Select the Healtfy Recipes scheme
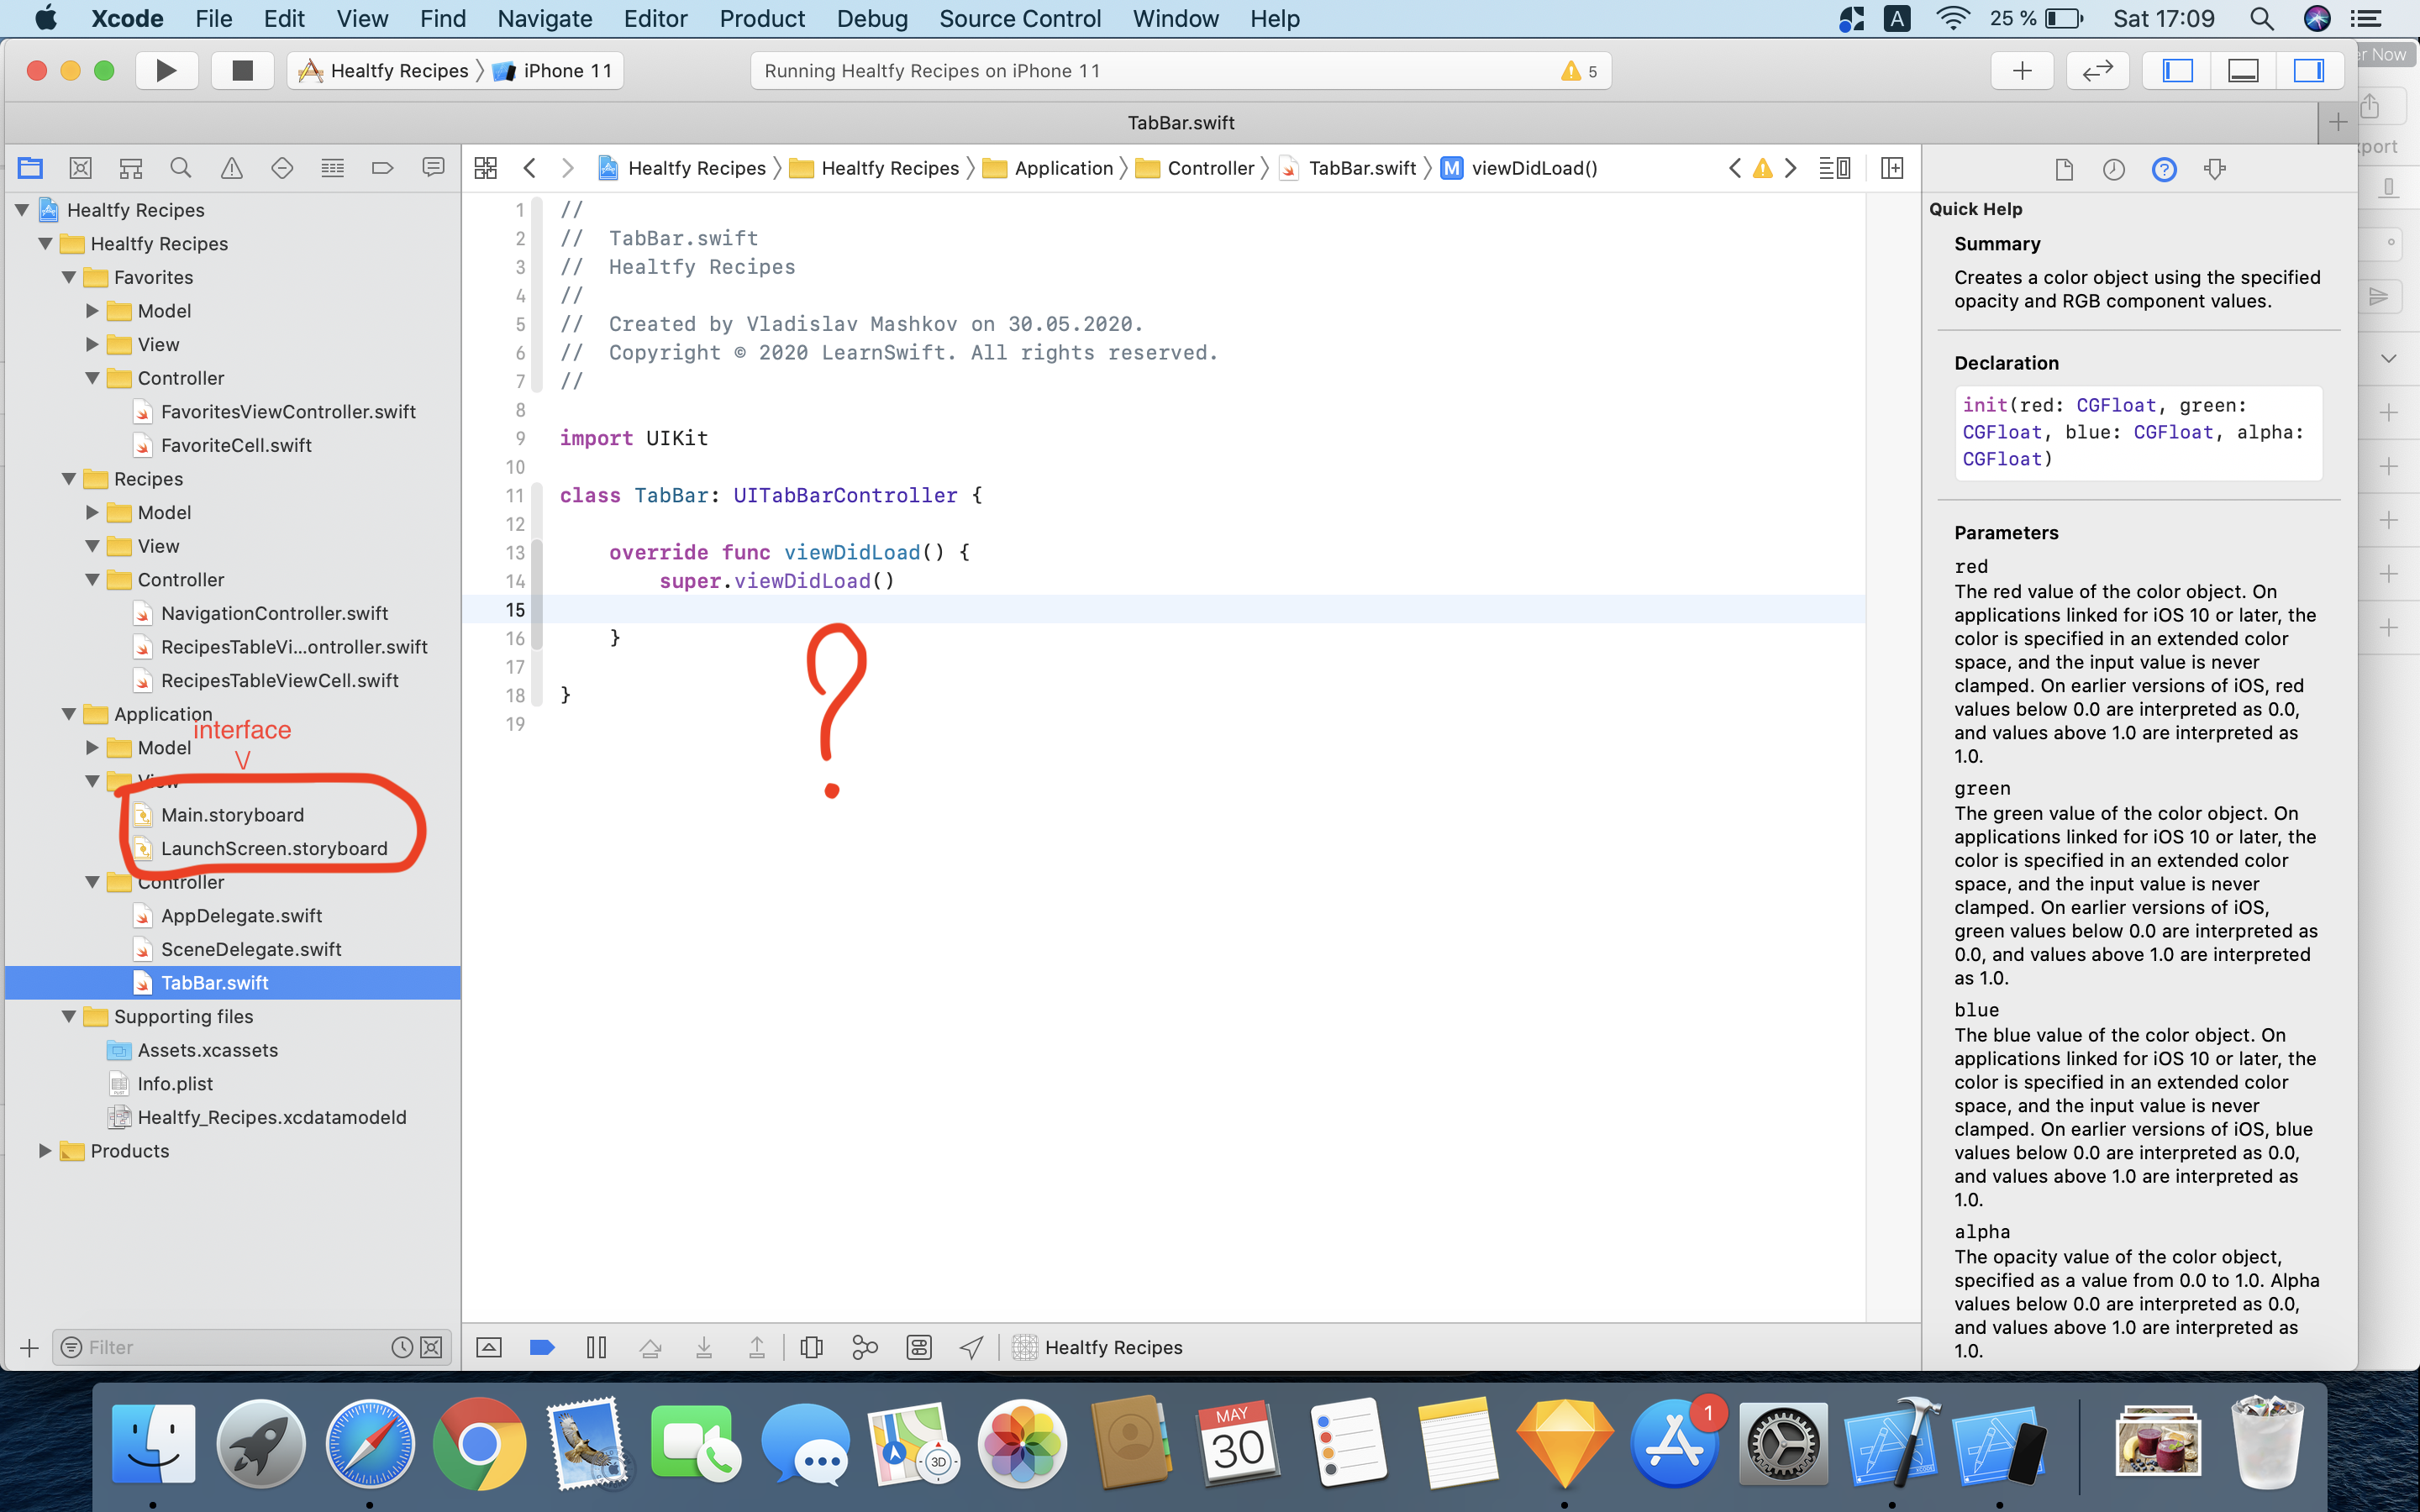This screenshot has height=1512, width=2420. point(384,70)
